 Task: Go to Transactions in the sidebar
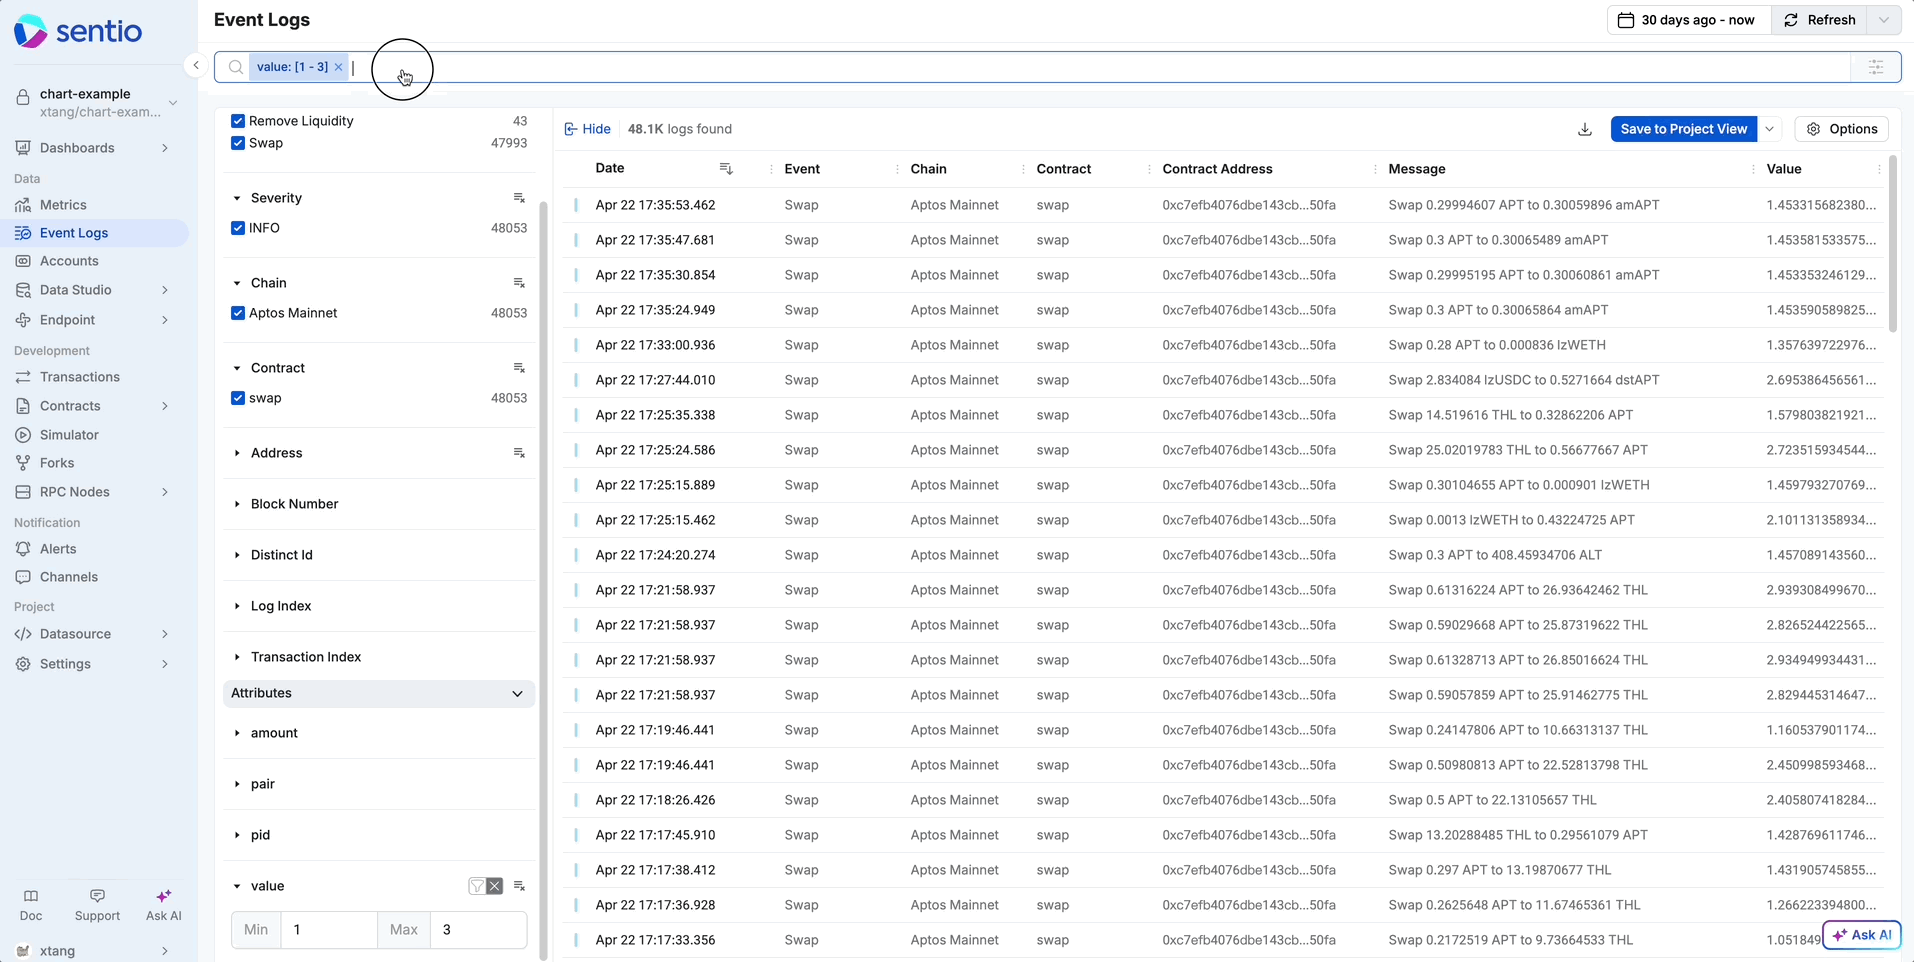[79, 377]
